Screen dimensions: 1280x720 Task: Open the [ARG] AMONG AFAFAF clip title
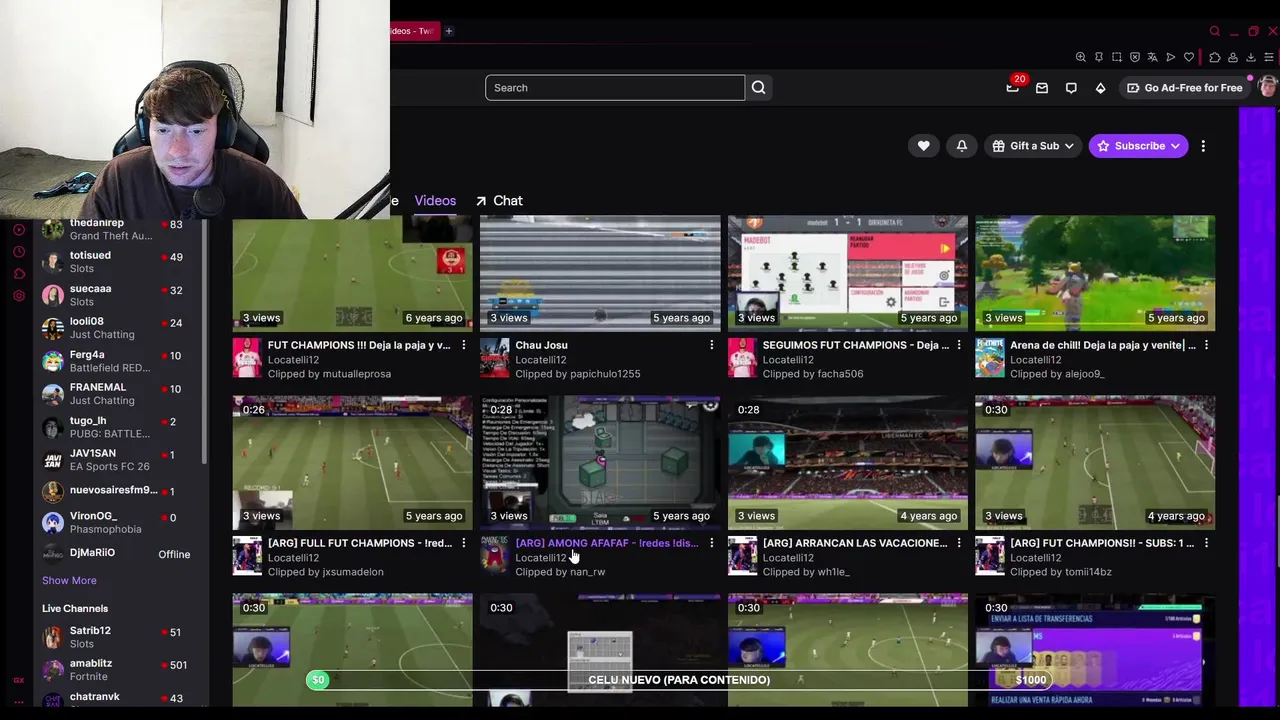(606, 543)
